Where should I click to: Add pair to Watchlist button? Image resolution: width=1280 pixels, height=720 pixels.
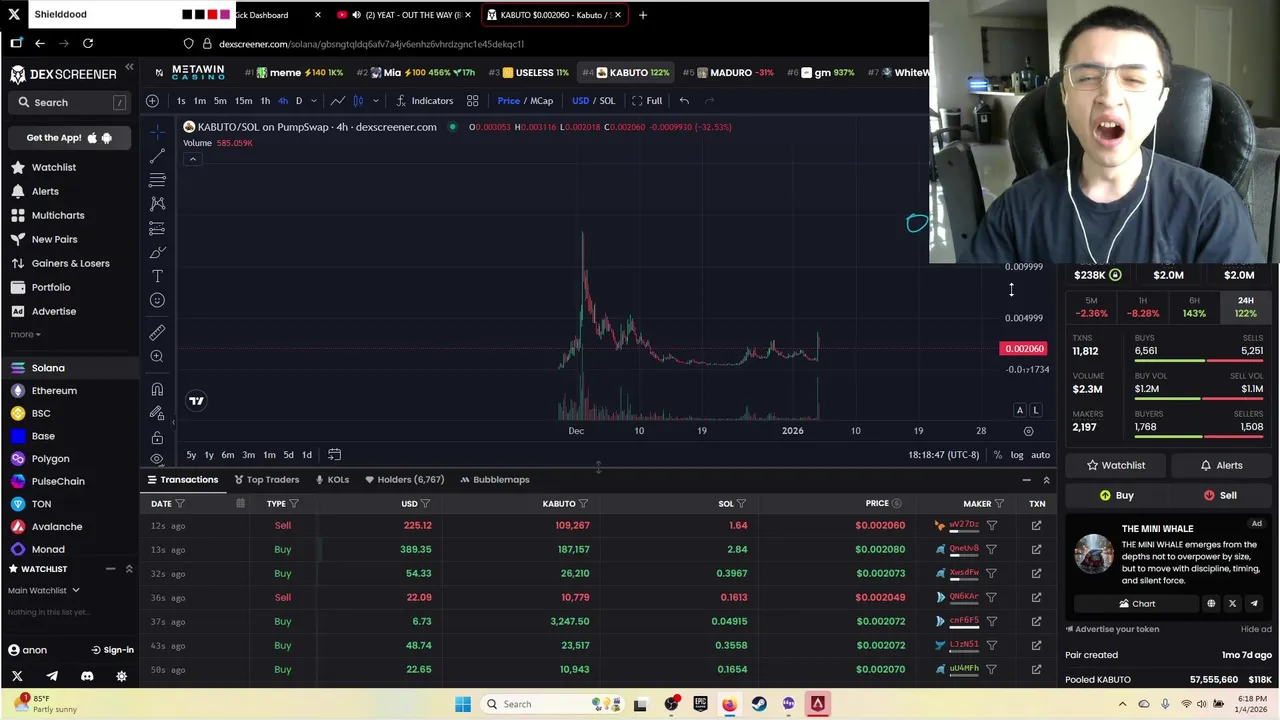1116,465
